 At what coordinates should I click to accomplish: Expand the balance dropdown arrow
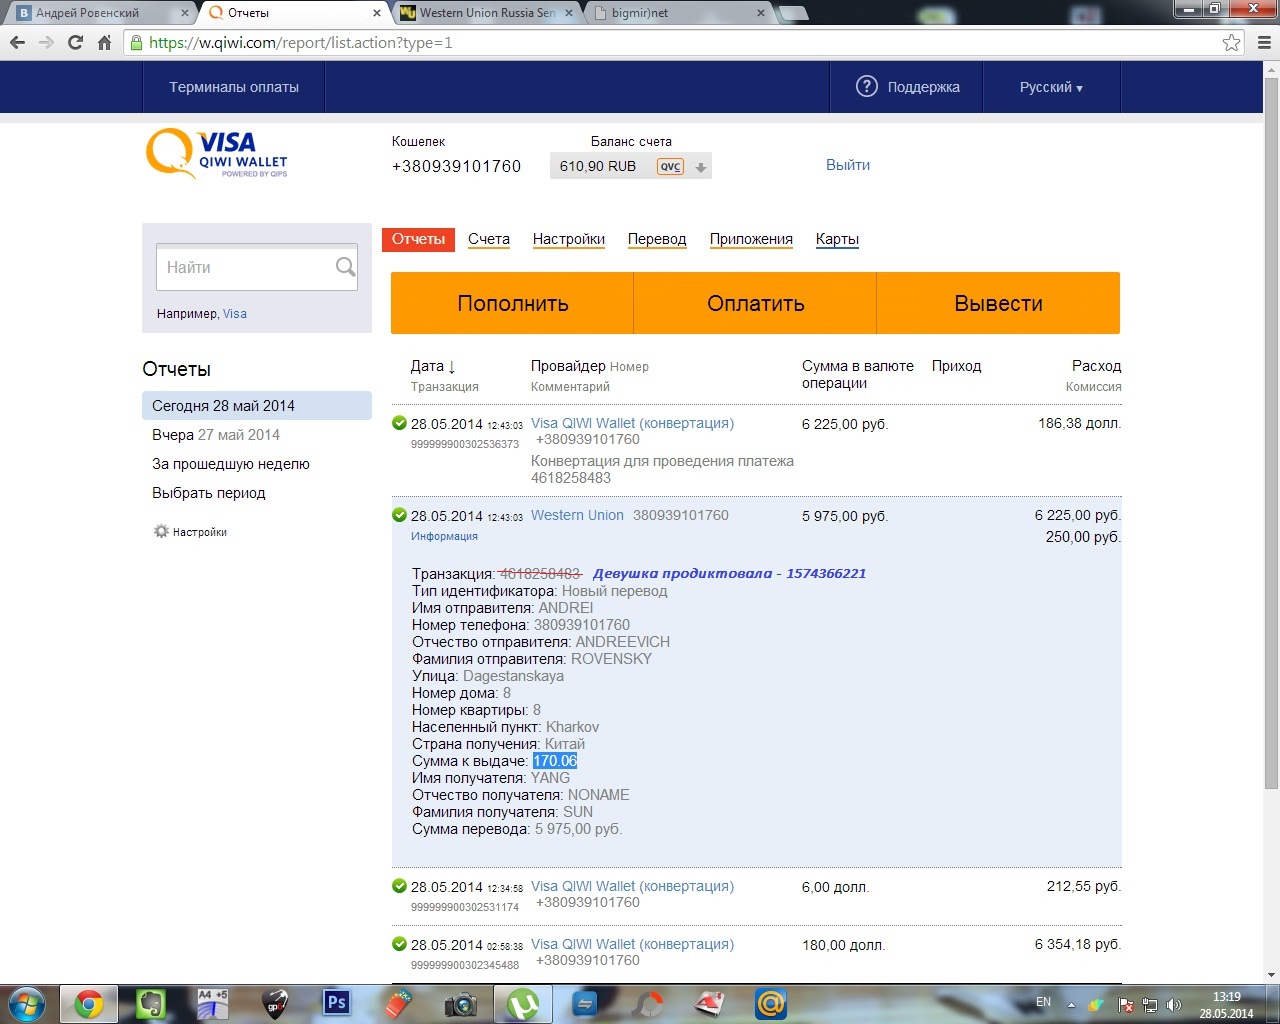pos(701,168)
